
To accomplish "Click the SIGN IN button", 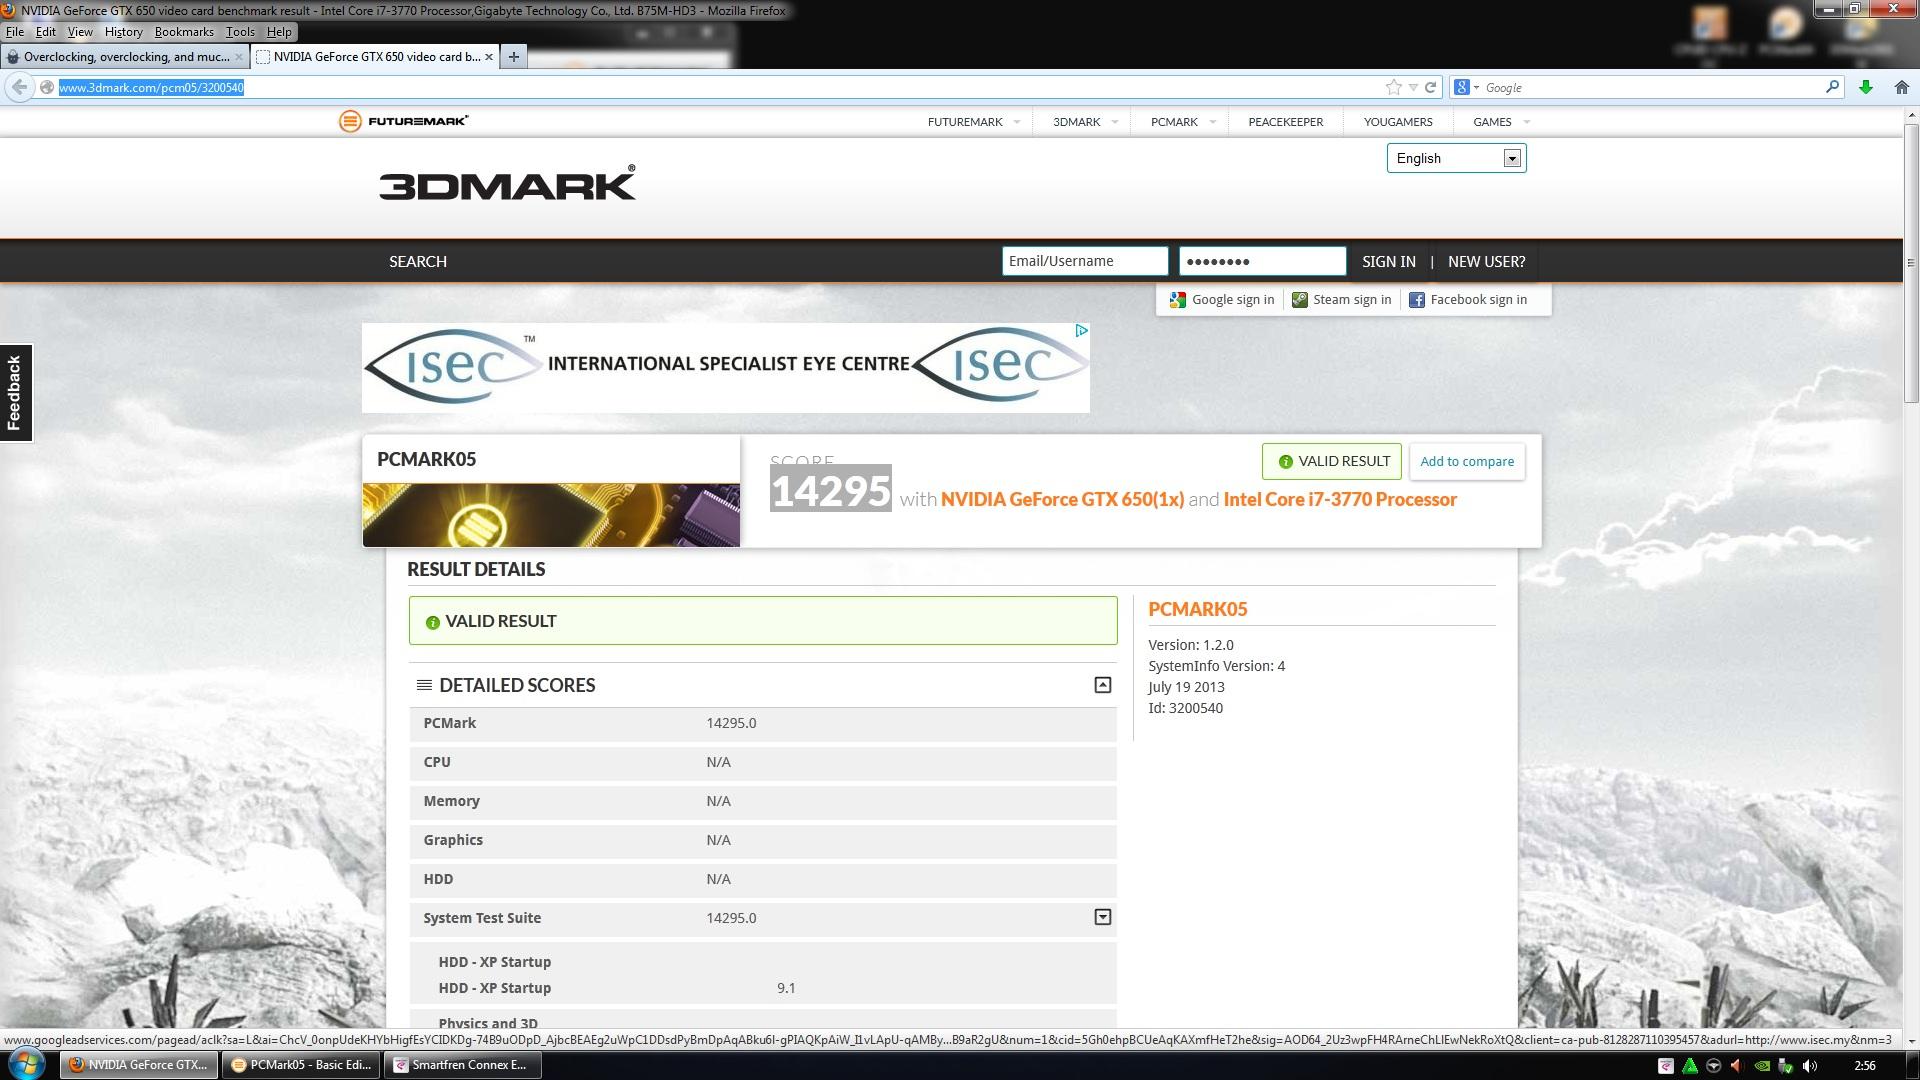I will [1388, 261].
